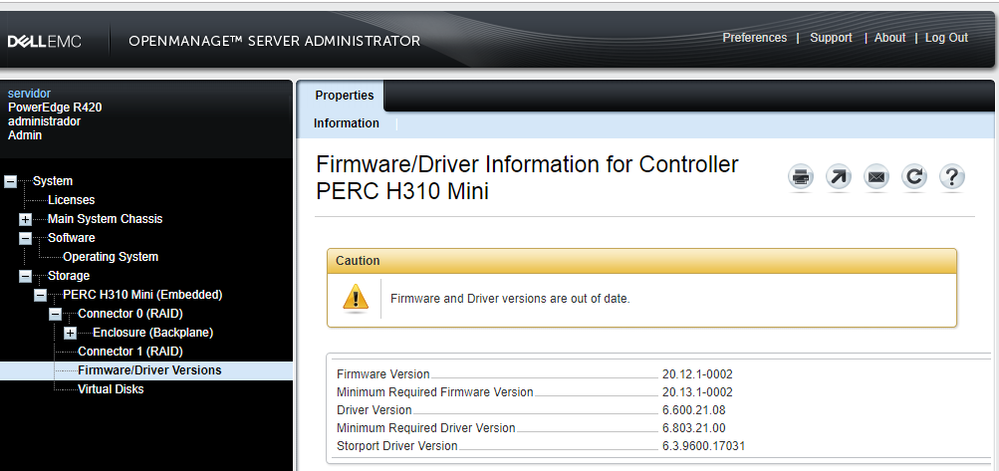The height and width of the screenshot is (471, 999).
Task: Click minimum driver value 6.803.21.00
Action: tap(694, 428)
